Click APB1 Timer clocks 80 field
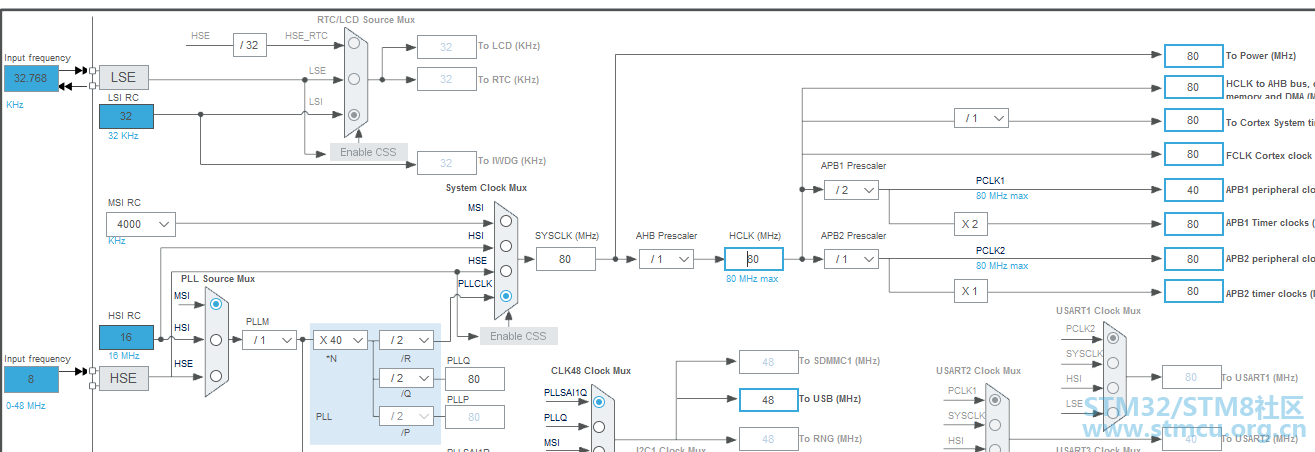The image size is (1315, 452). click(x=1193, y=224)
